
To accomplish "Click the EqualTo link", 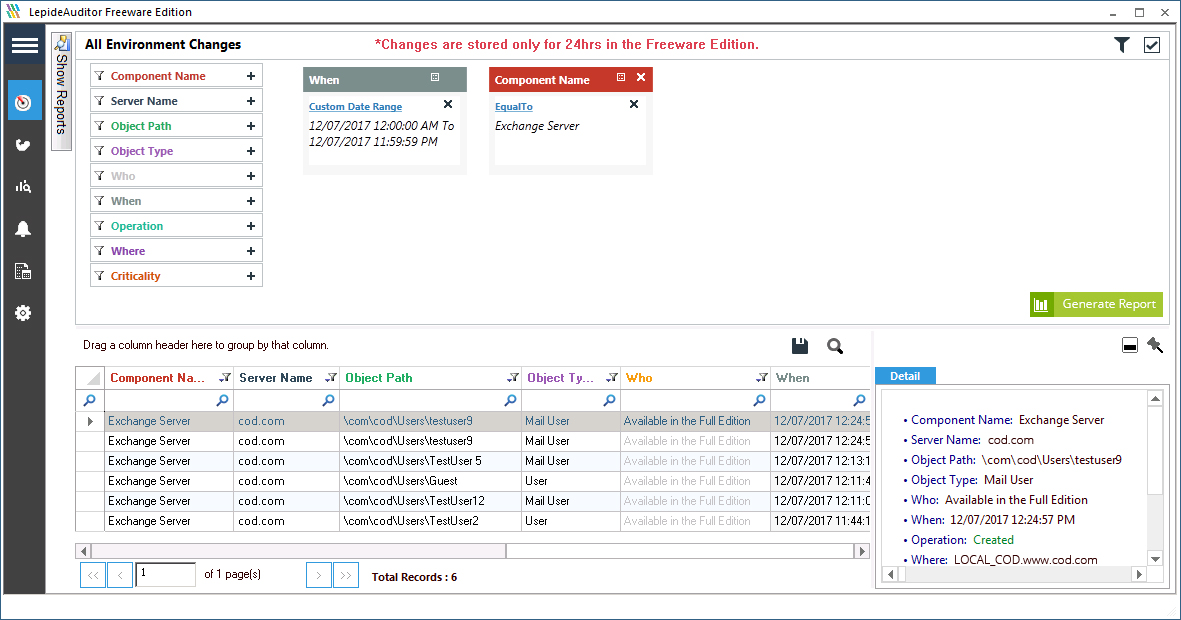I will [x=514, y=107].
